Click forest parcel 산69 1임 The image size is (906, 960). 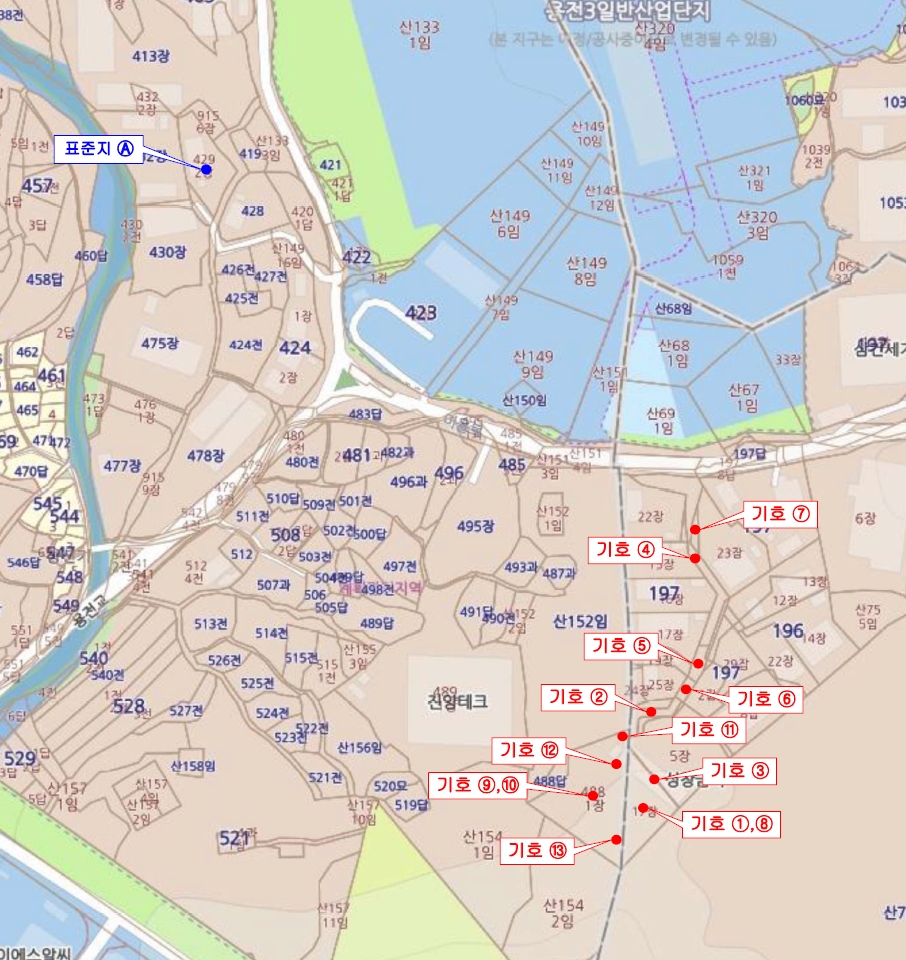tap(661, 421)
